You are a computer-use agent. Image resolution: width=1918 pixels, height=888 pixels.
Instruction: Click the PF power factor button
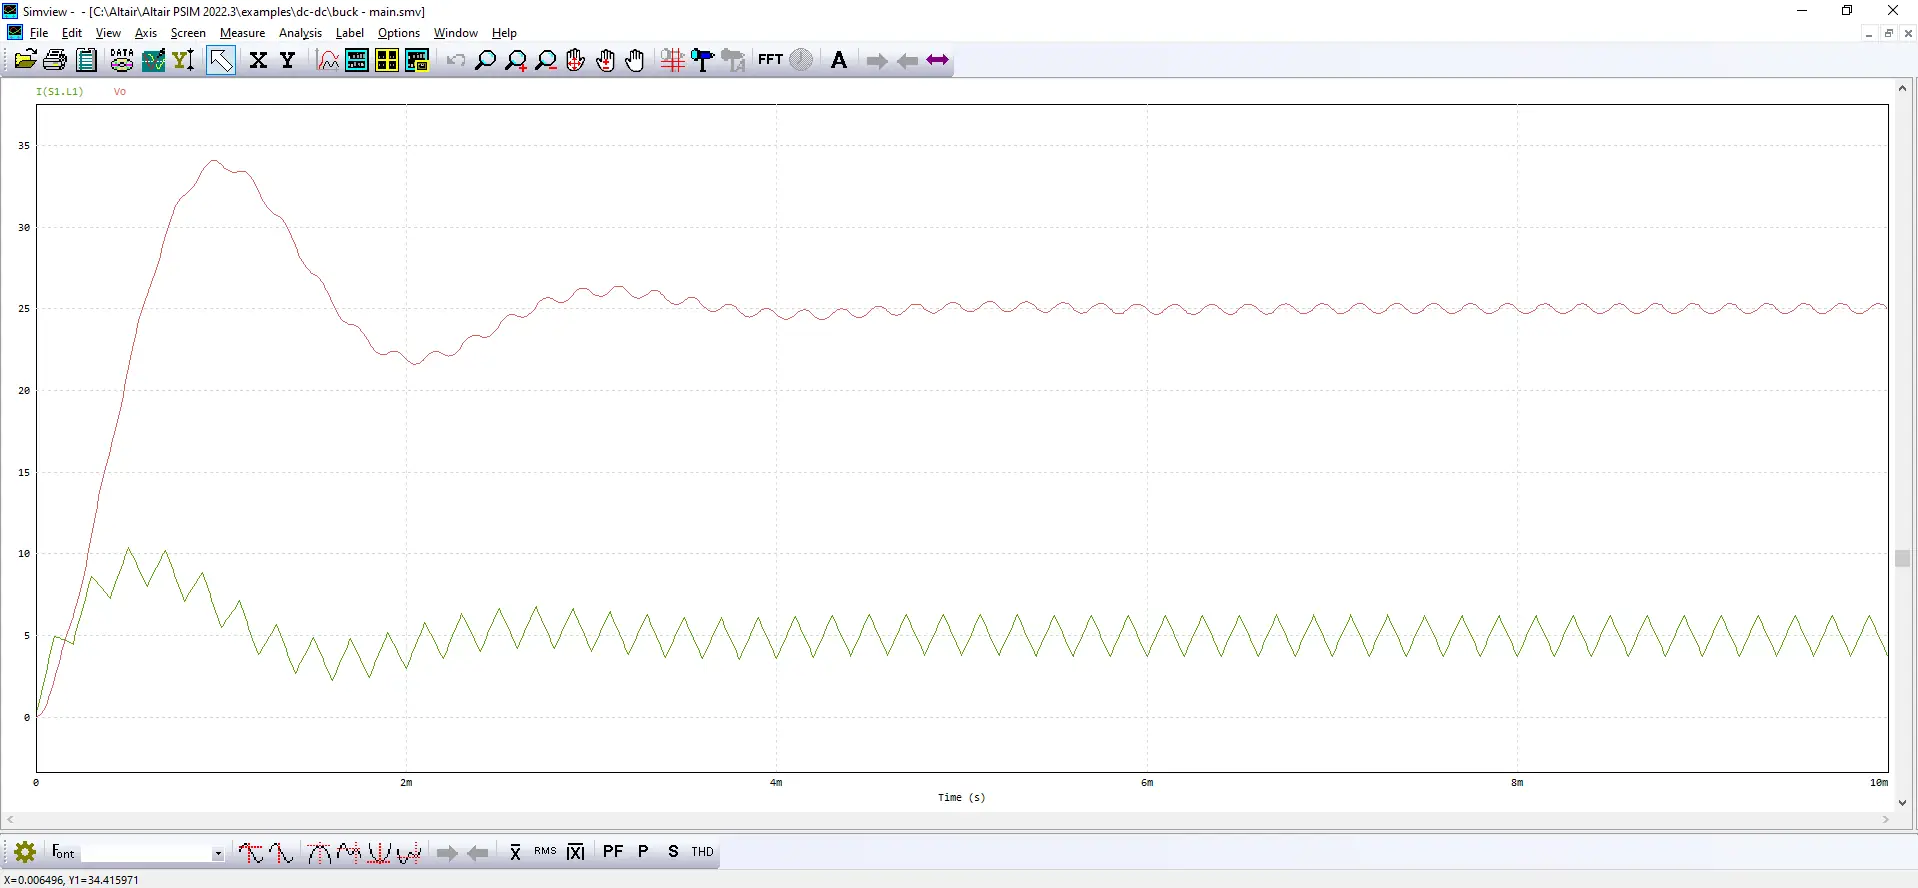613,852
